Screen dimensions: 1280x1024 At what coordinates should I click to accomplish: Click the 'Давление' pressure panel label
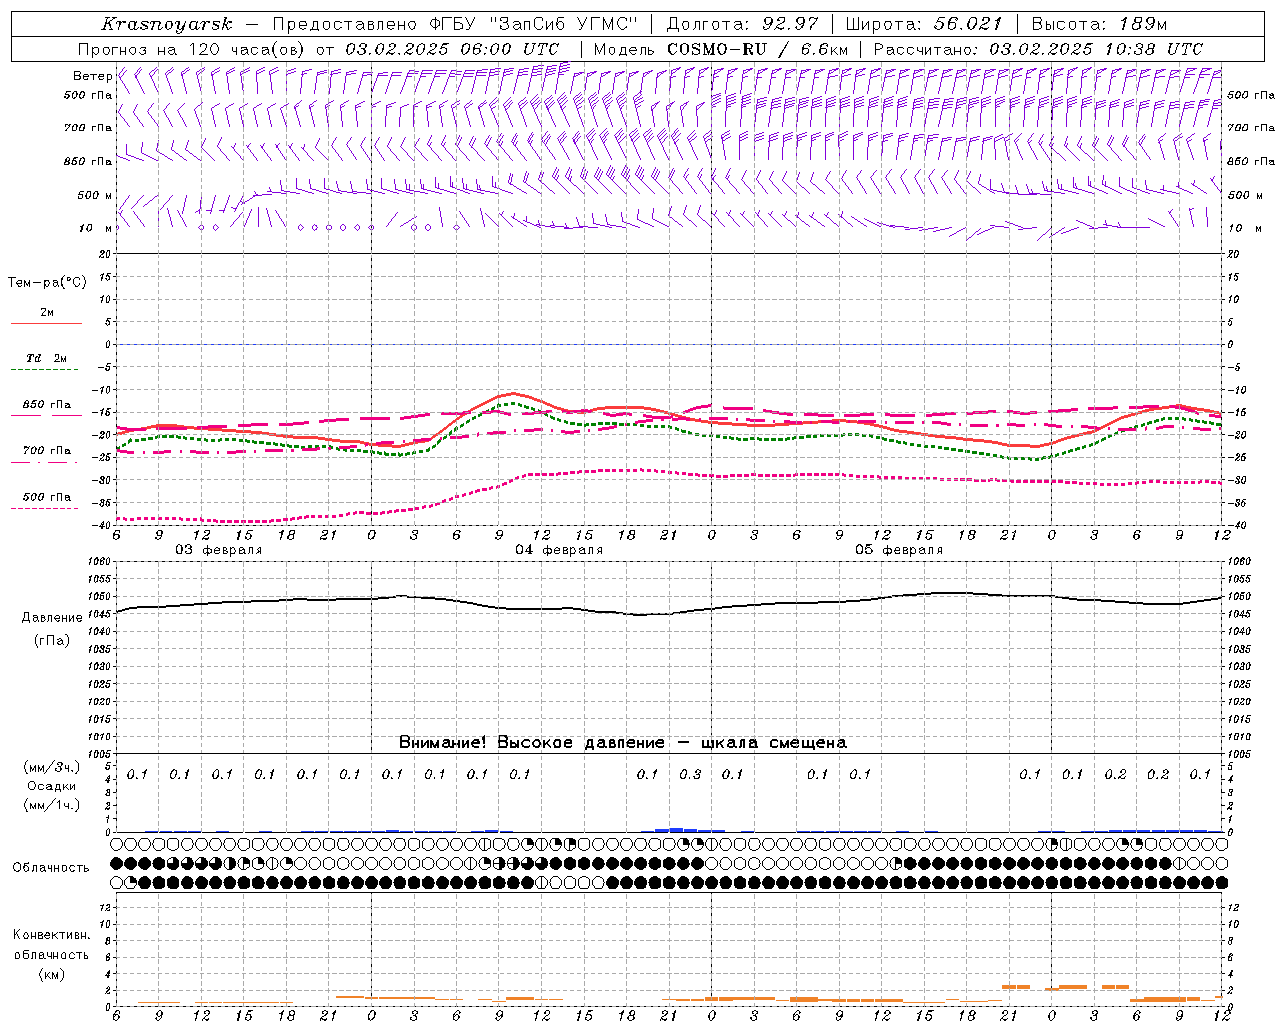(50, 618)
